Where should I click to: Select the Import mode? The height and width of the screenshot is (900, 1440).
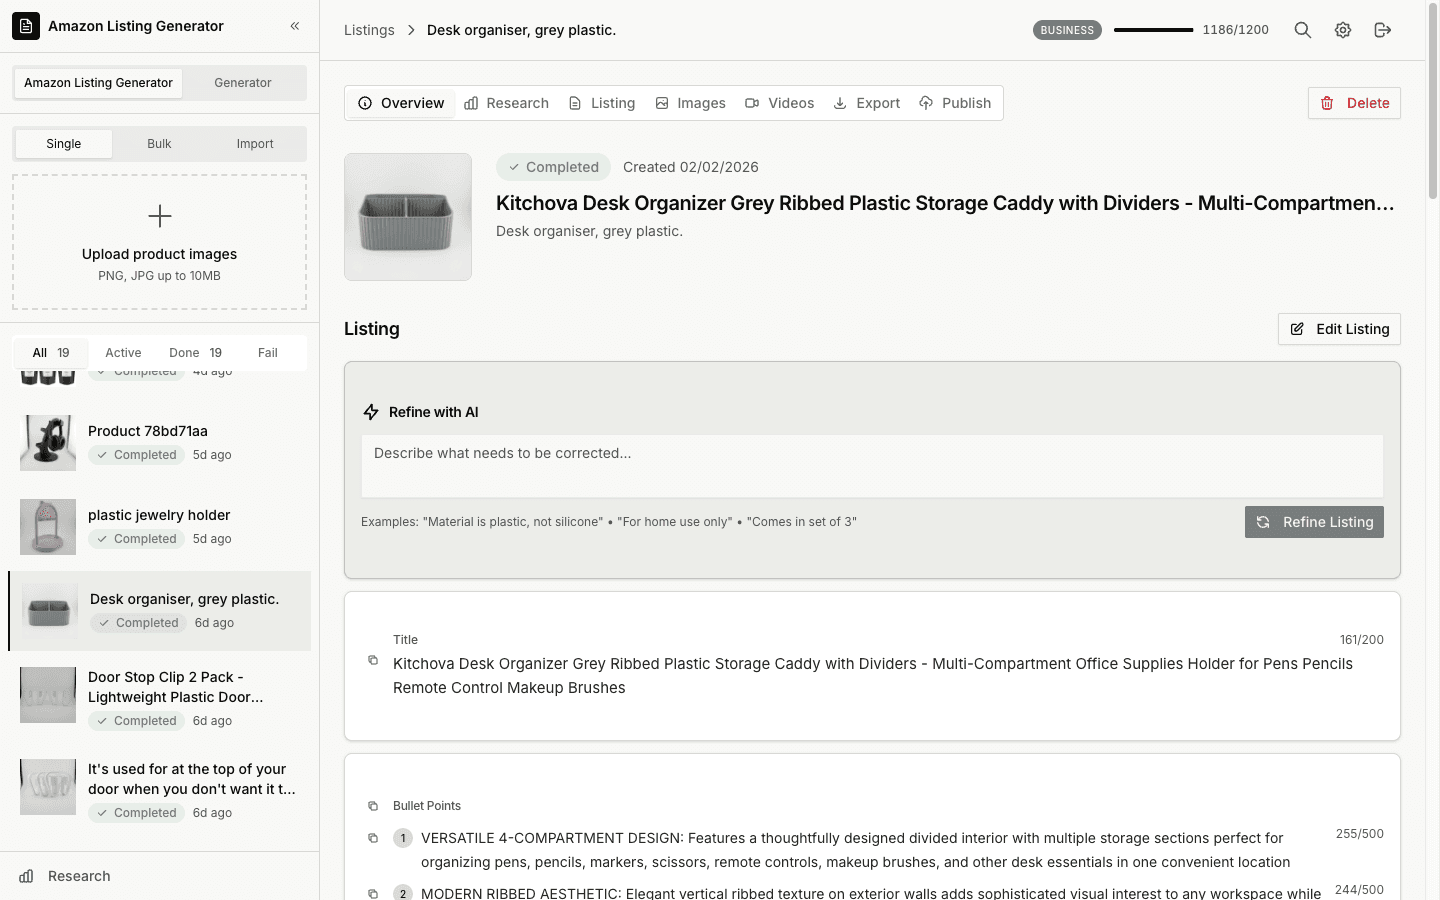[255, 143]
